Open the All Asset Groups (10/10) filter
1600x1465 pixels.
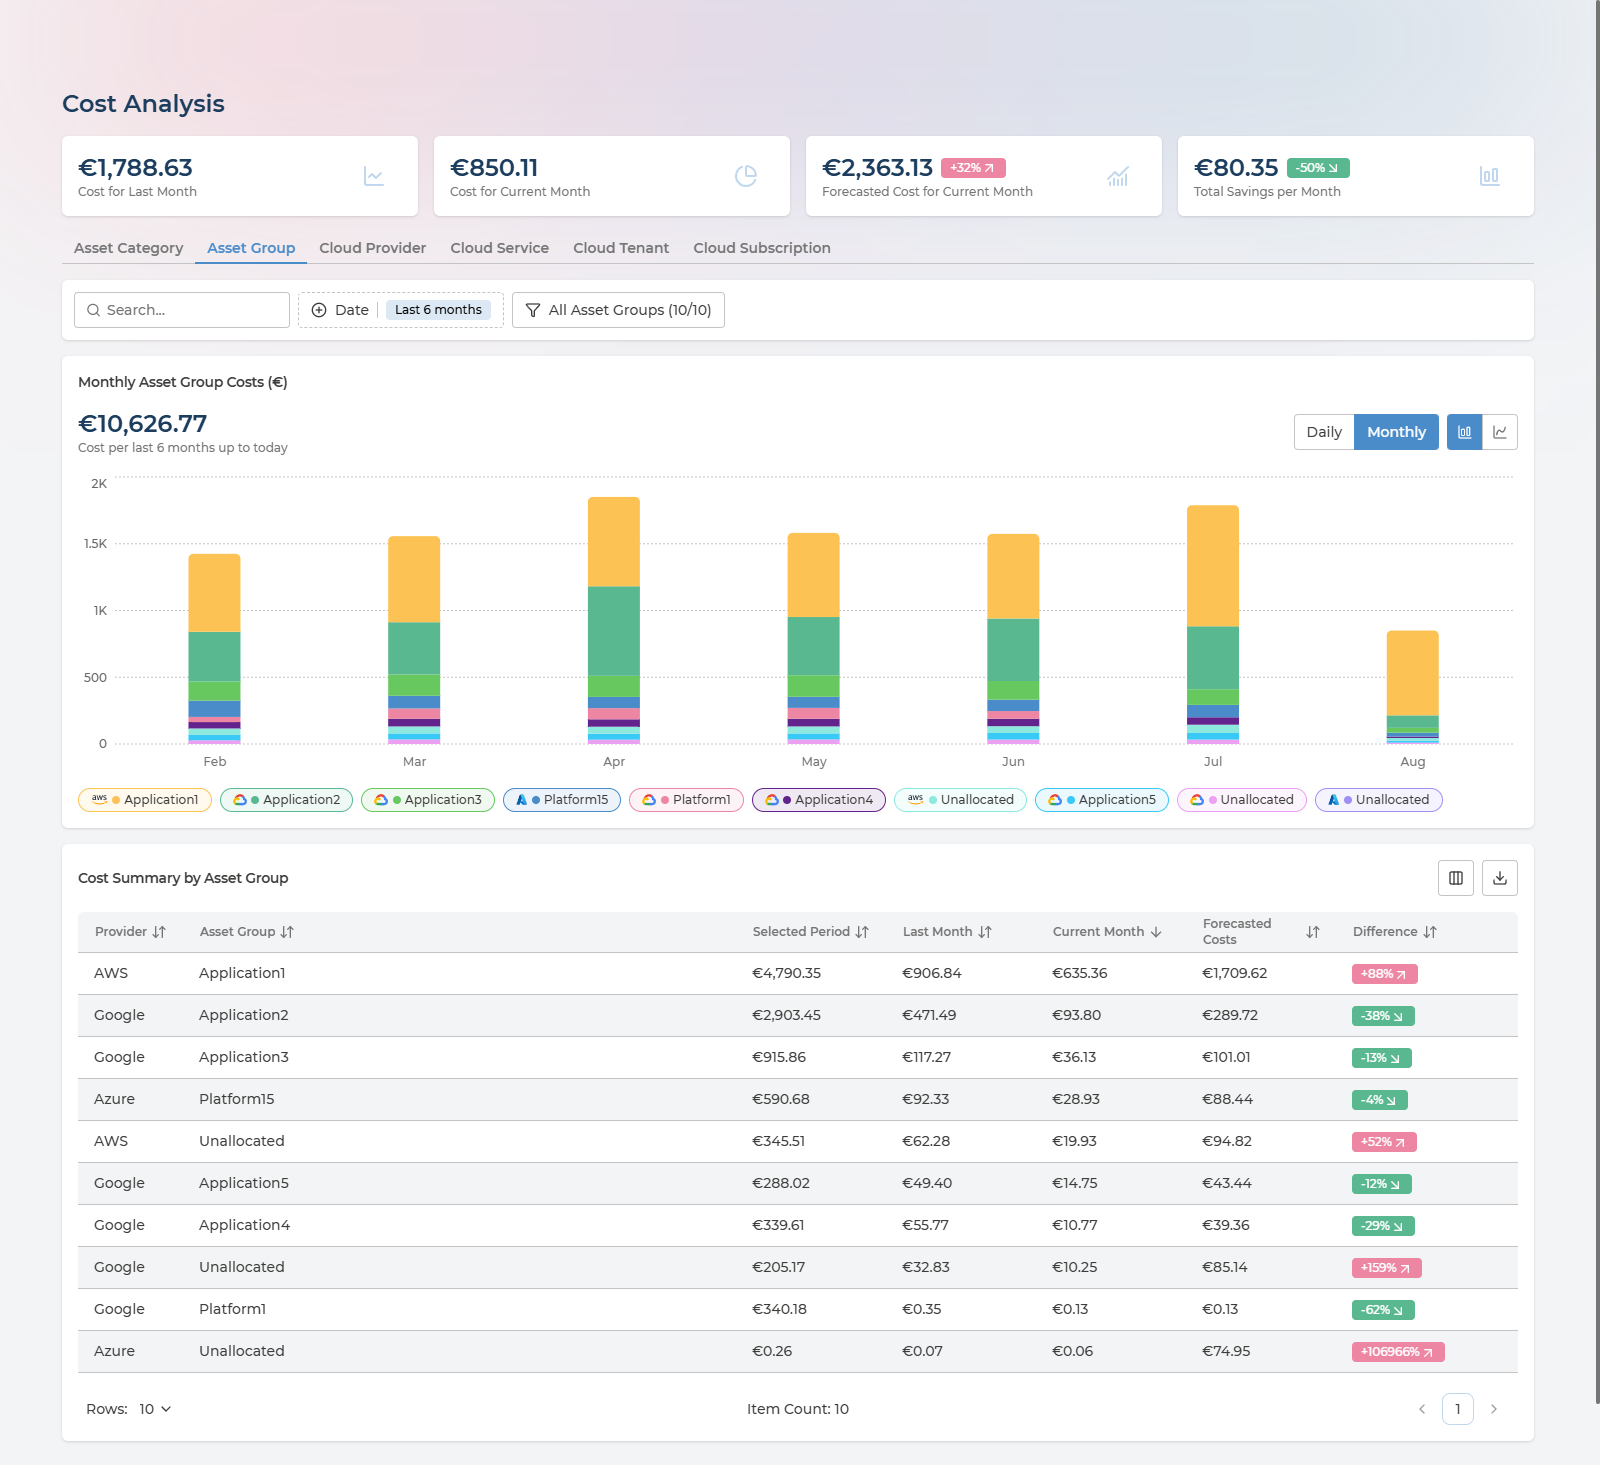(x=618, y=310)
